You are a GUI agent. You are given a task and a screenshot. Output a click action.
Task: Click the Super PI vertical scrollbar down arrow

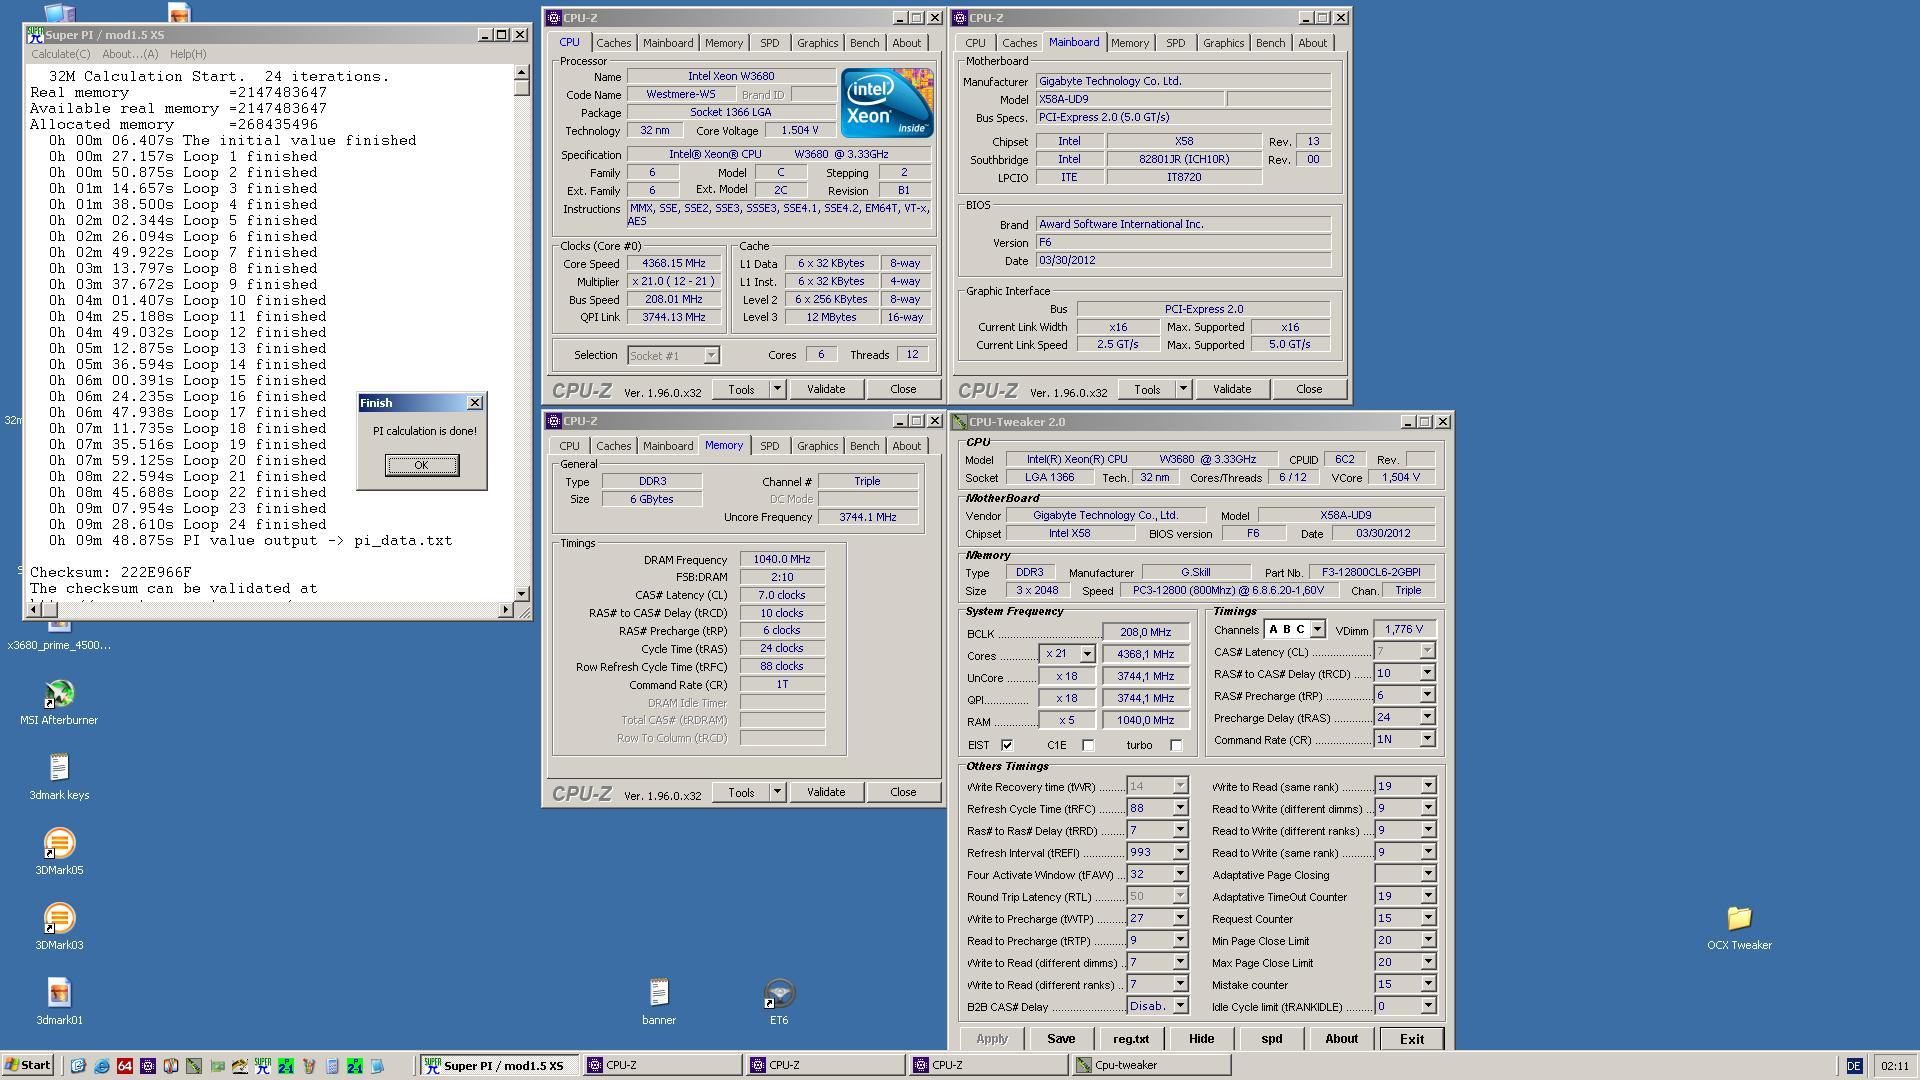click(x=521, y=594)
